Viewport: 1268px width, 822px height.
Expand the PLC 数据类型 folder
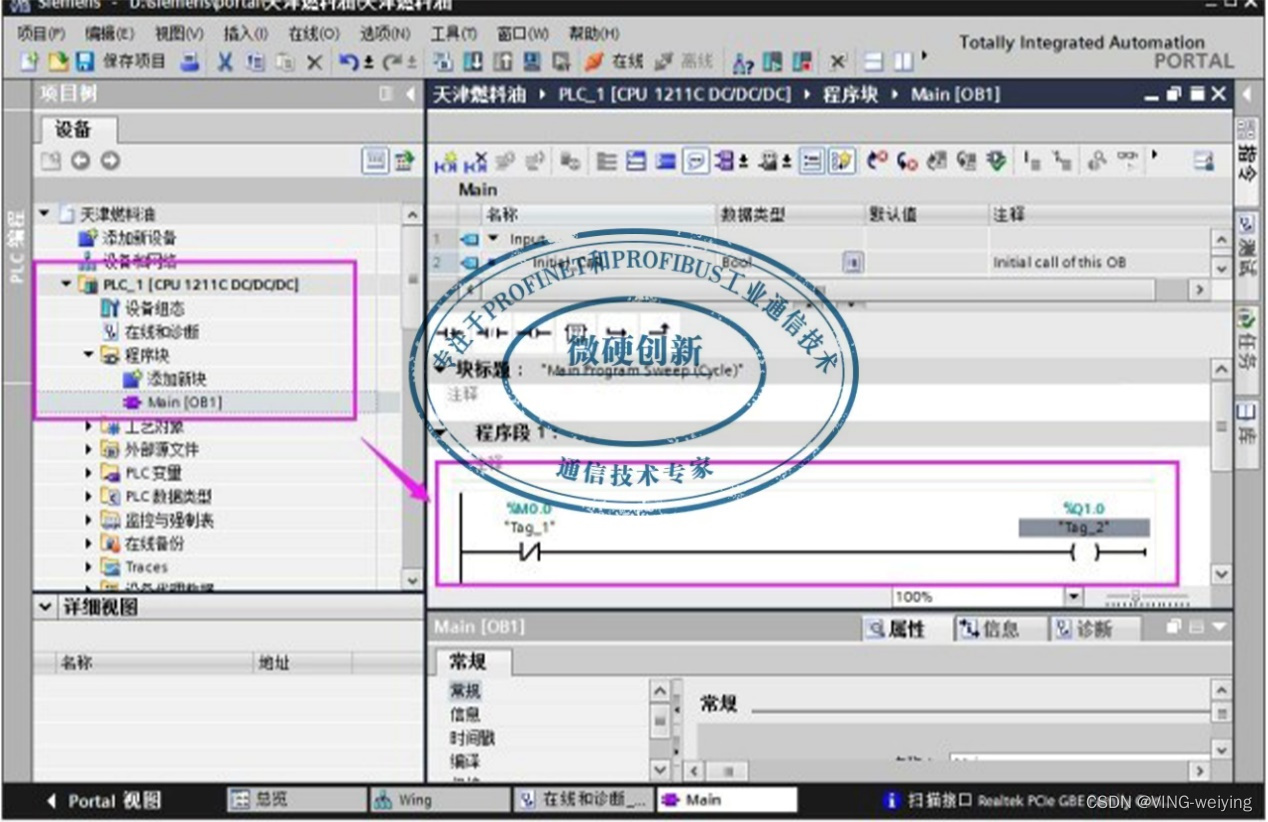89,497
